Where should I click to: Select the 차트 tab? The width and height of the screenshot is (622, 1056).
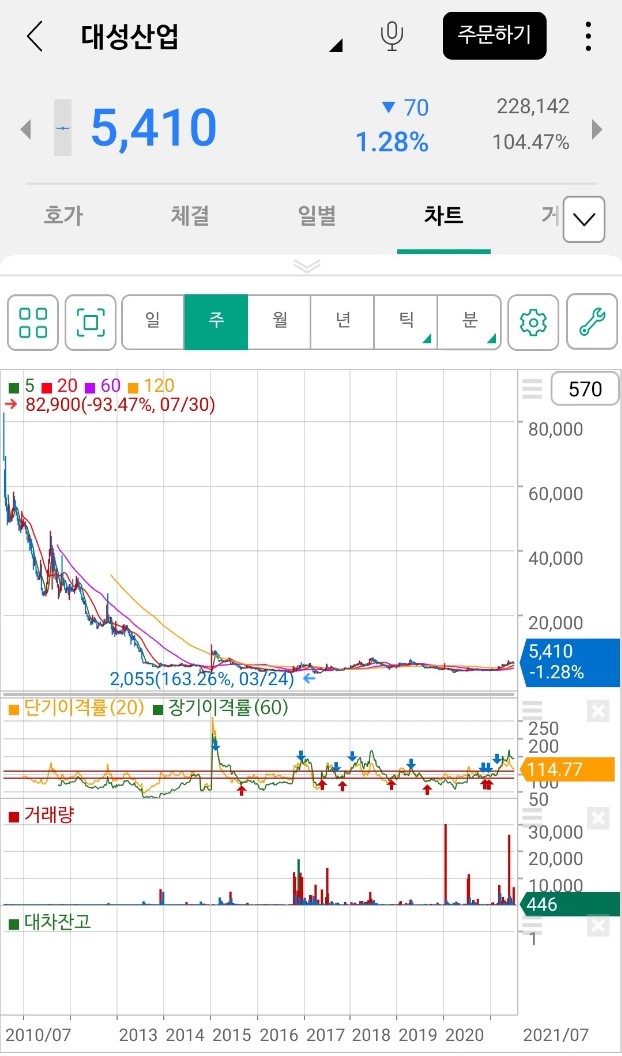tap(443, 216)
